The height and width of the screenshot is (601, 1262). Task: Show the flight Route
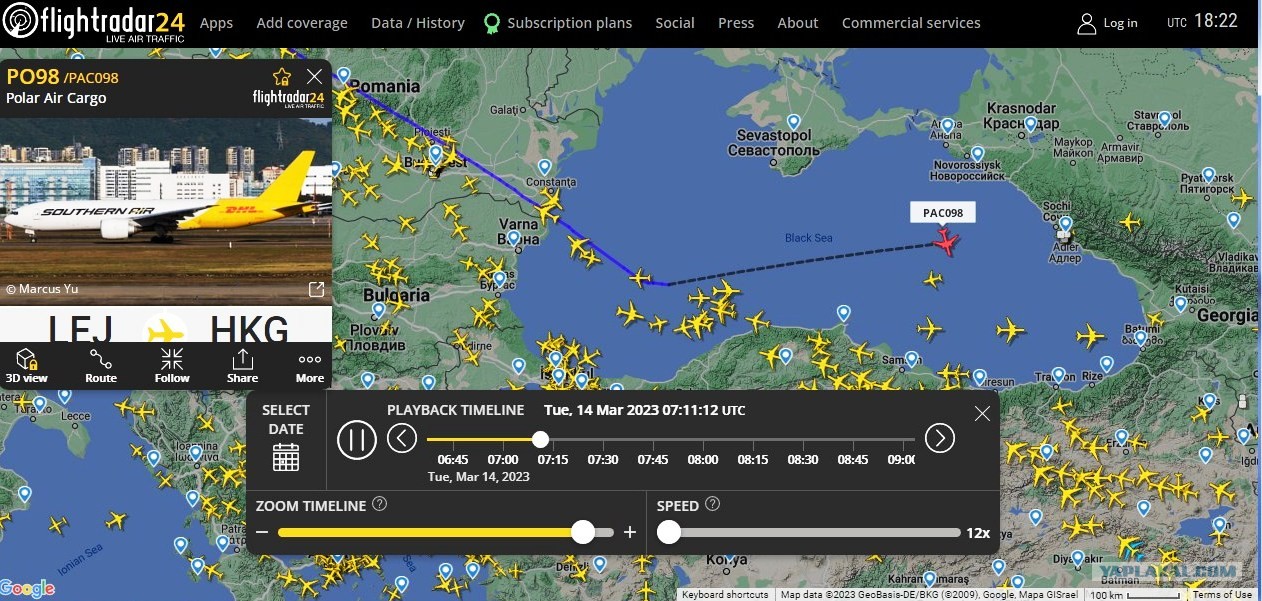point(101,366)
